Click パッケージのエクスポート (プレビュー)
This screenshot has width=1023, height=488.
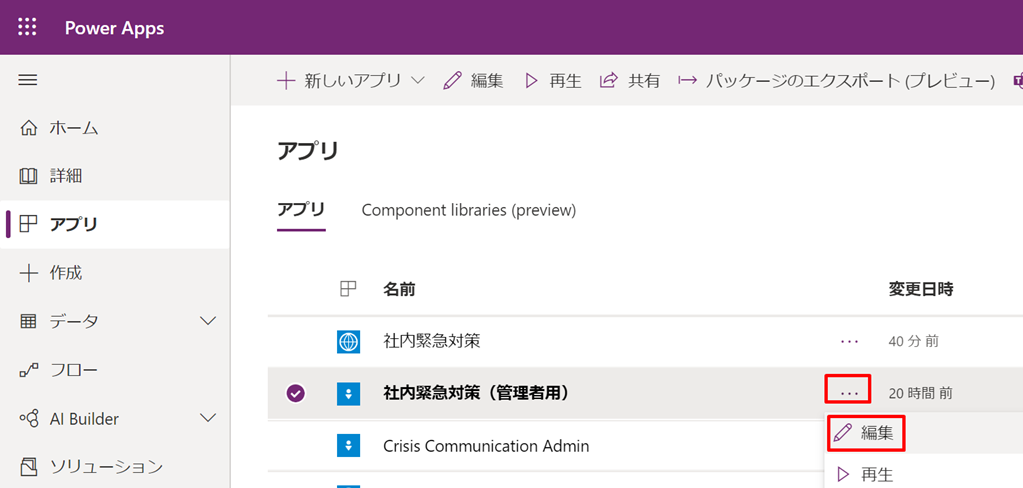836,81
